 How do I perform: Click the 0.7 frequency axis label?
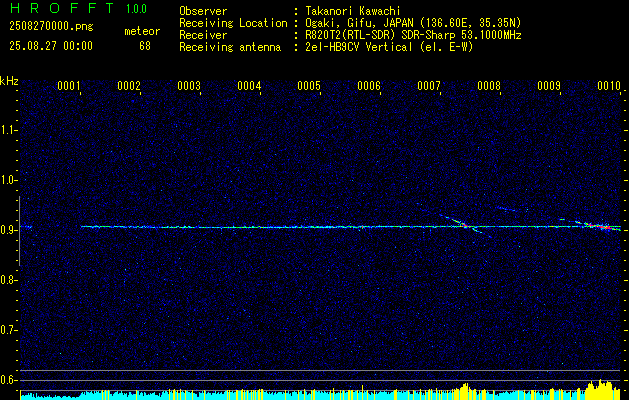coord(8,330)
